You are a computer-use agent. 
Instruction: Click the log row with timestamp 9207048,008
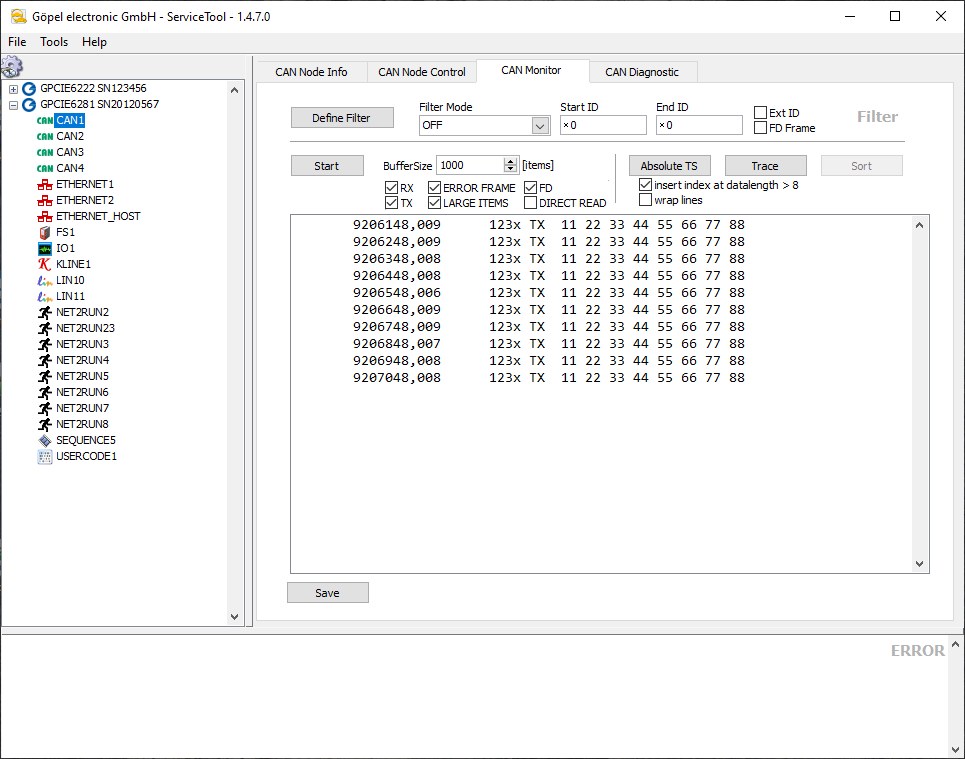(x=548, y=377)
